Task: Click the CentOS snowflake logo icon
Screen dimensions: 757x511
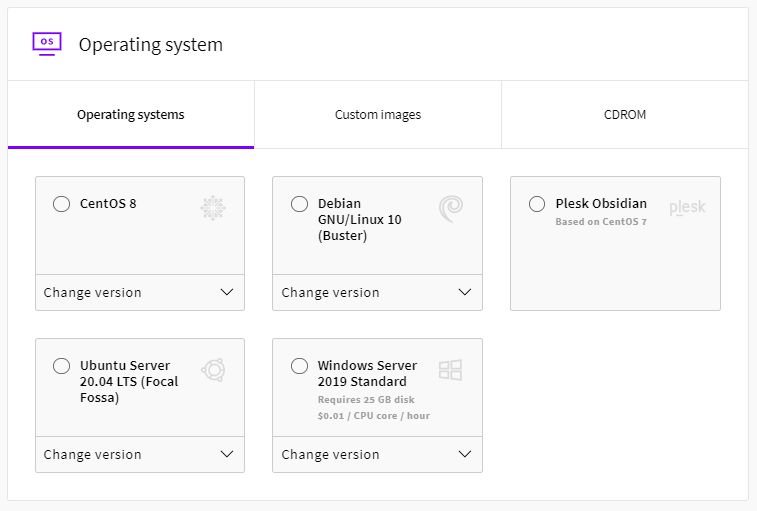Action: click(x=212, y=208)
